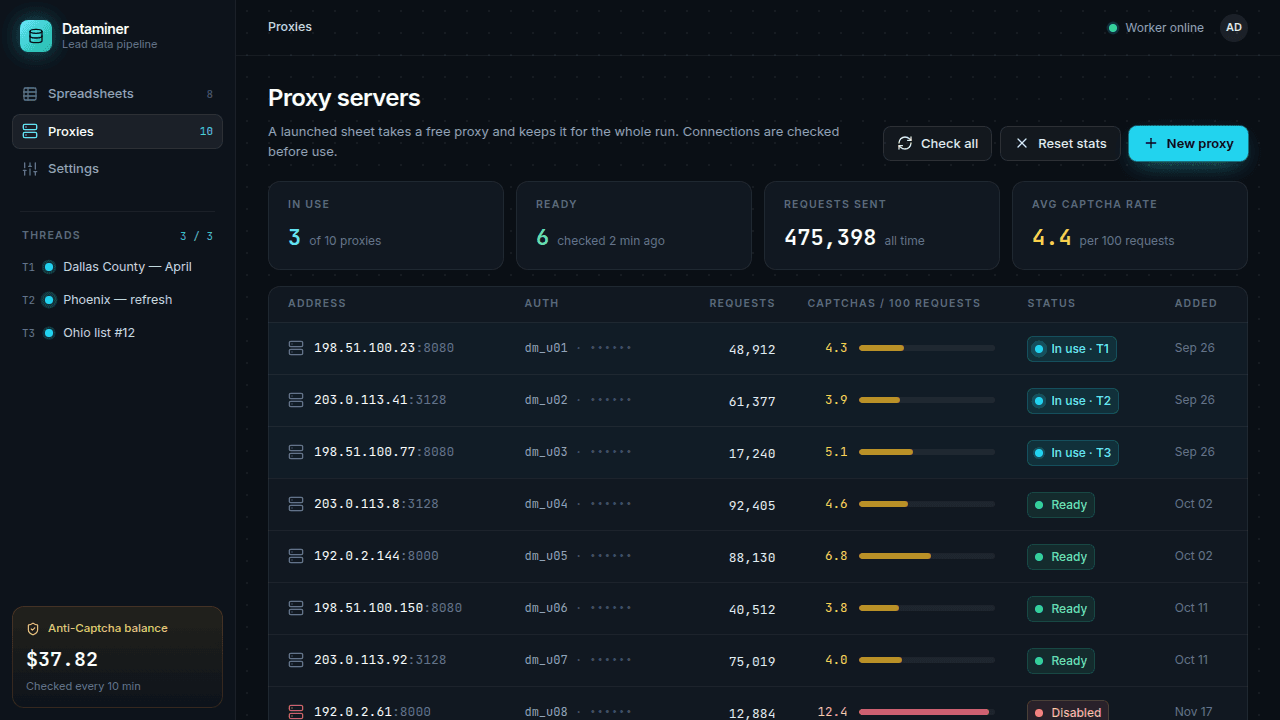This screenshot has width=1280, height=720.
Task: Click the server icon for 203.0.113.41
Action: (x=296, y=400)
